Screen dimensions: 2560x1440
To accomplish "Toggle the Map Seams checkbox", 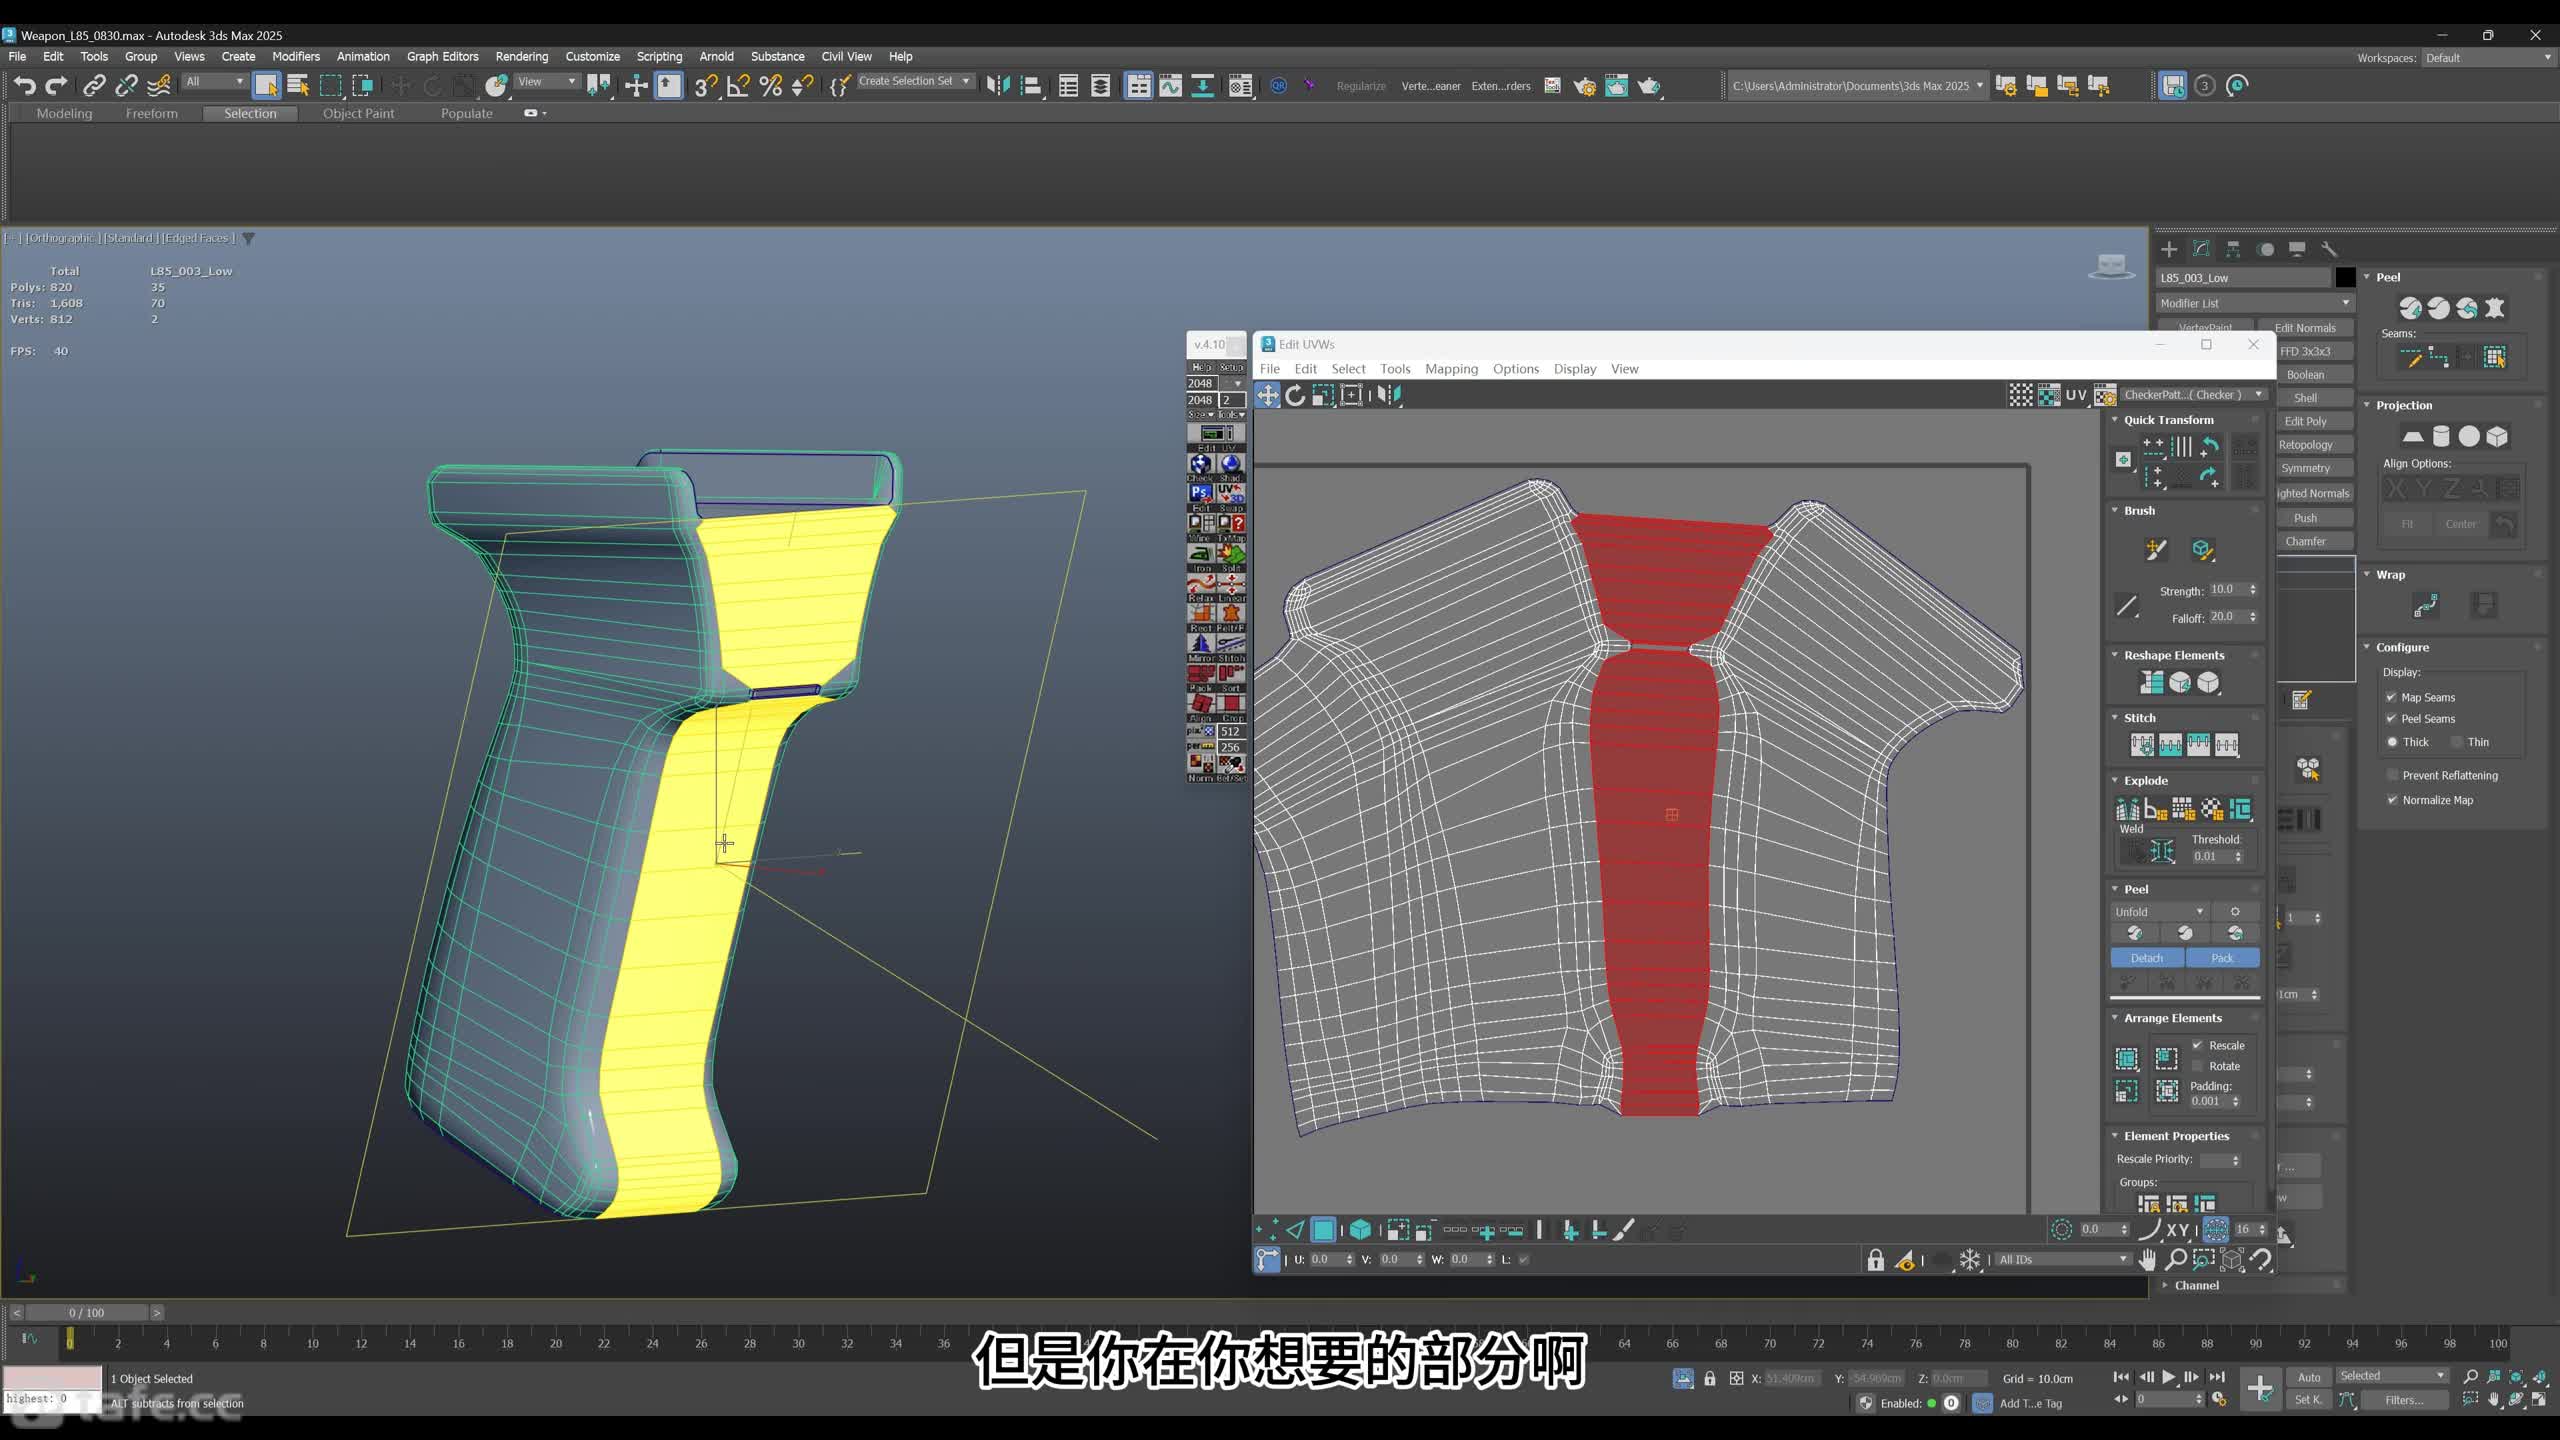I will 2392,697.
